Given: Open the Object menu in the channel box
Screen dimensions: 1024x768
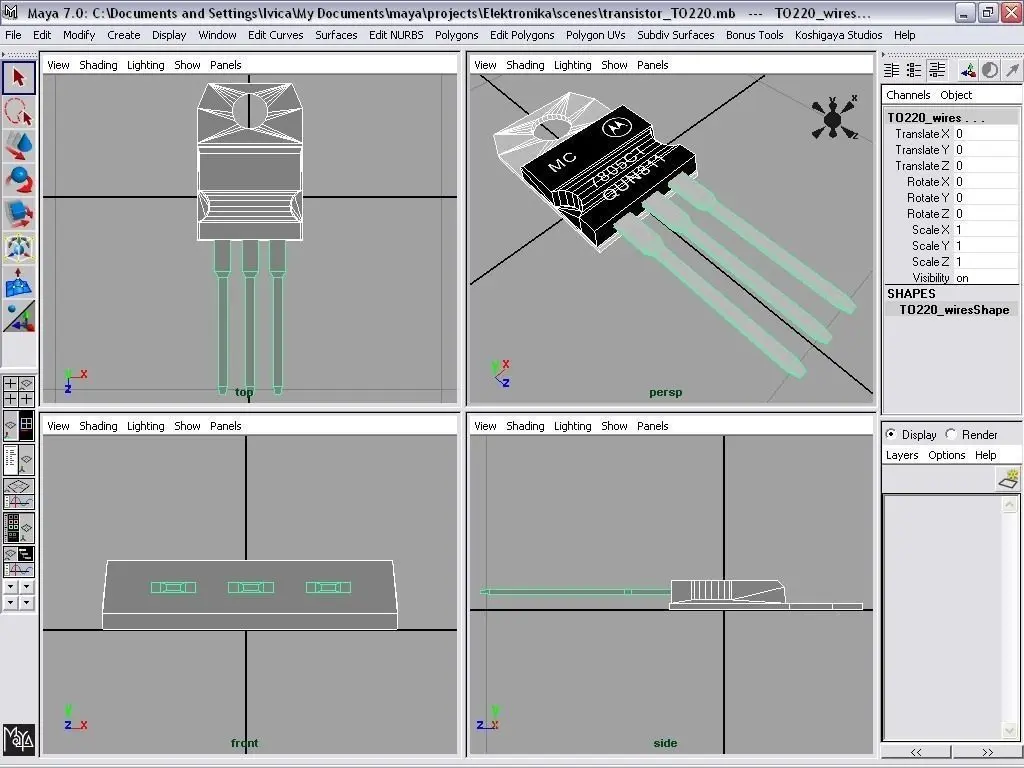Looking at the screenshot, I should click(956, 95).
